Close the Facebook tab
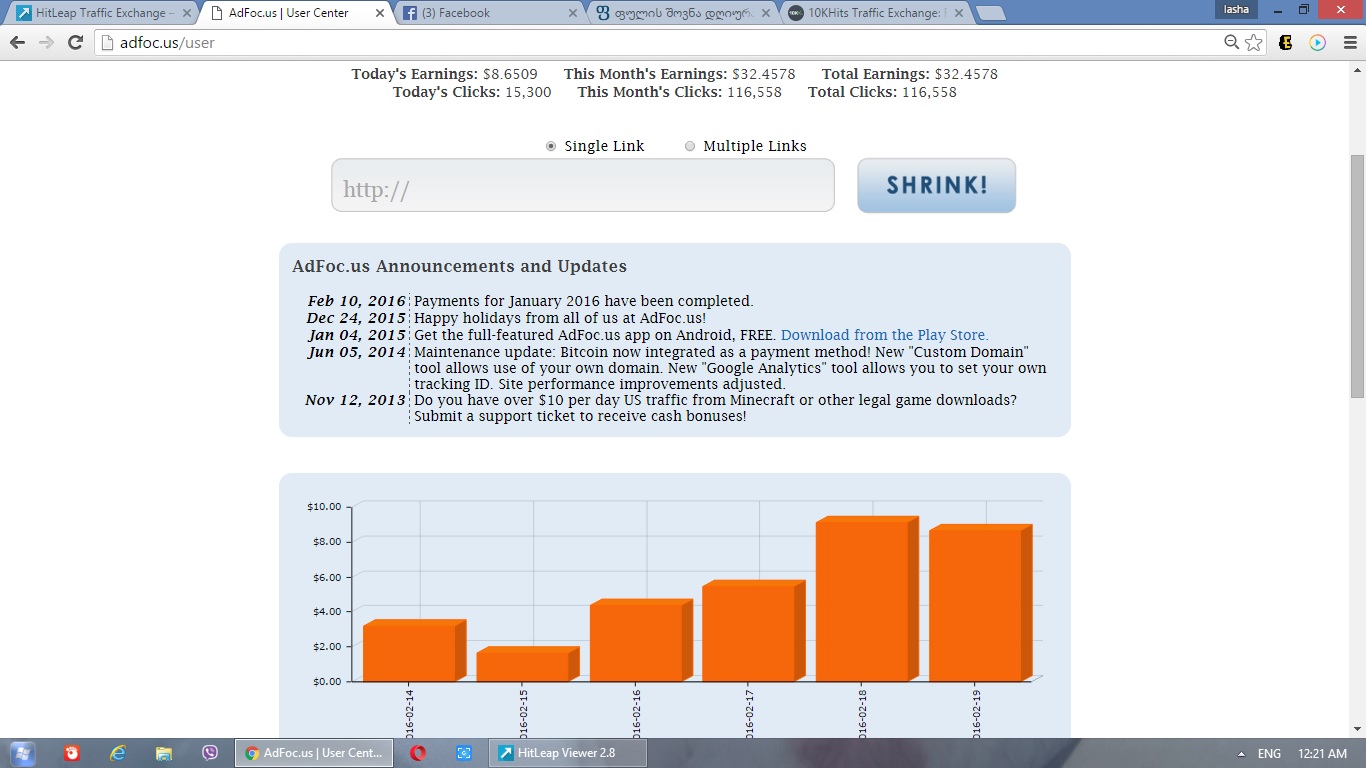The image size is (1366, 768). 573,13
